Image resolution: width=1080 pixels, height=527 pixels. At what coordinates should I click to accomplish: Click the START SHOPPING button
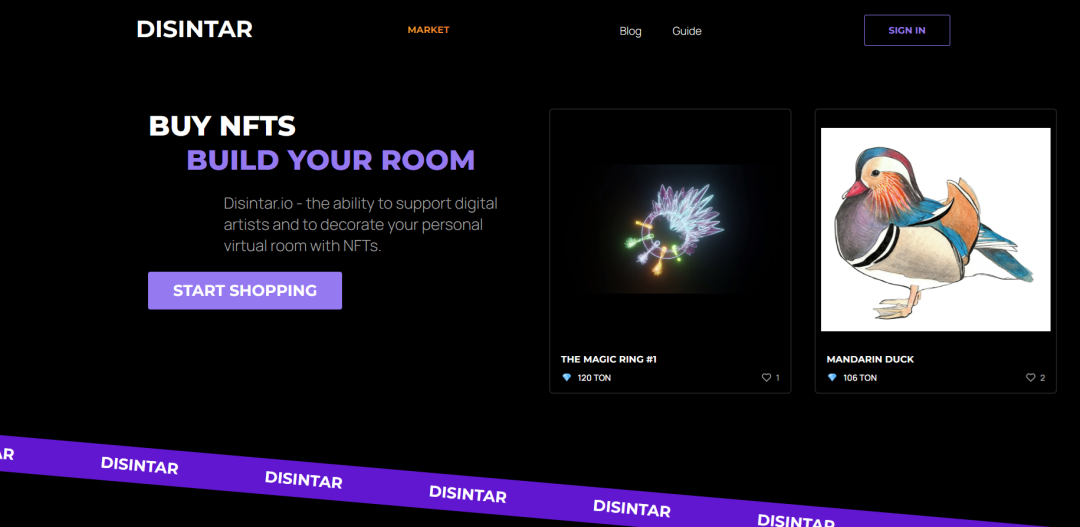(x=245, y=291)
